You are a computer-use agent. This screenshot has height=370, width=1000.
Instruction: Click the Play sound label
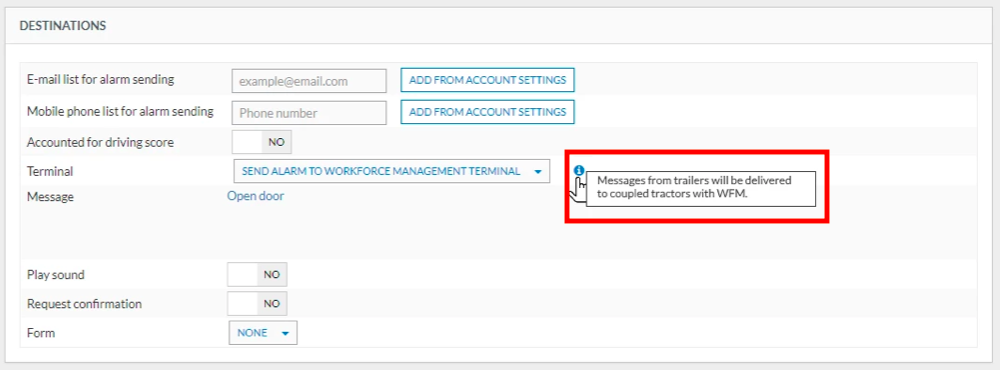pyautogui.click(x=55, y=275)
